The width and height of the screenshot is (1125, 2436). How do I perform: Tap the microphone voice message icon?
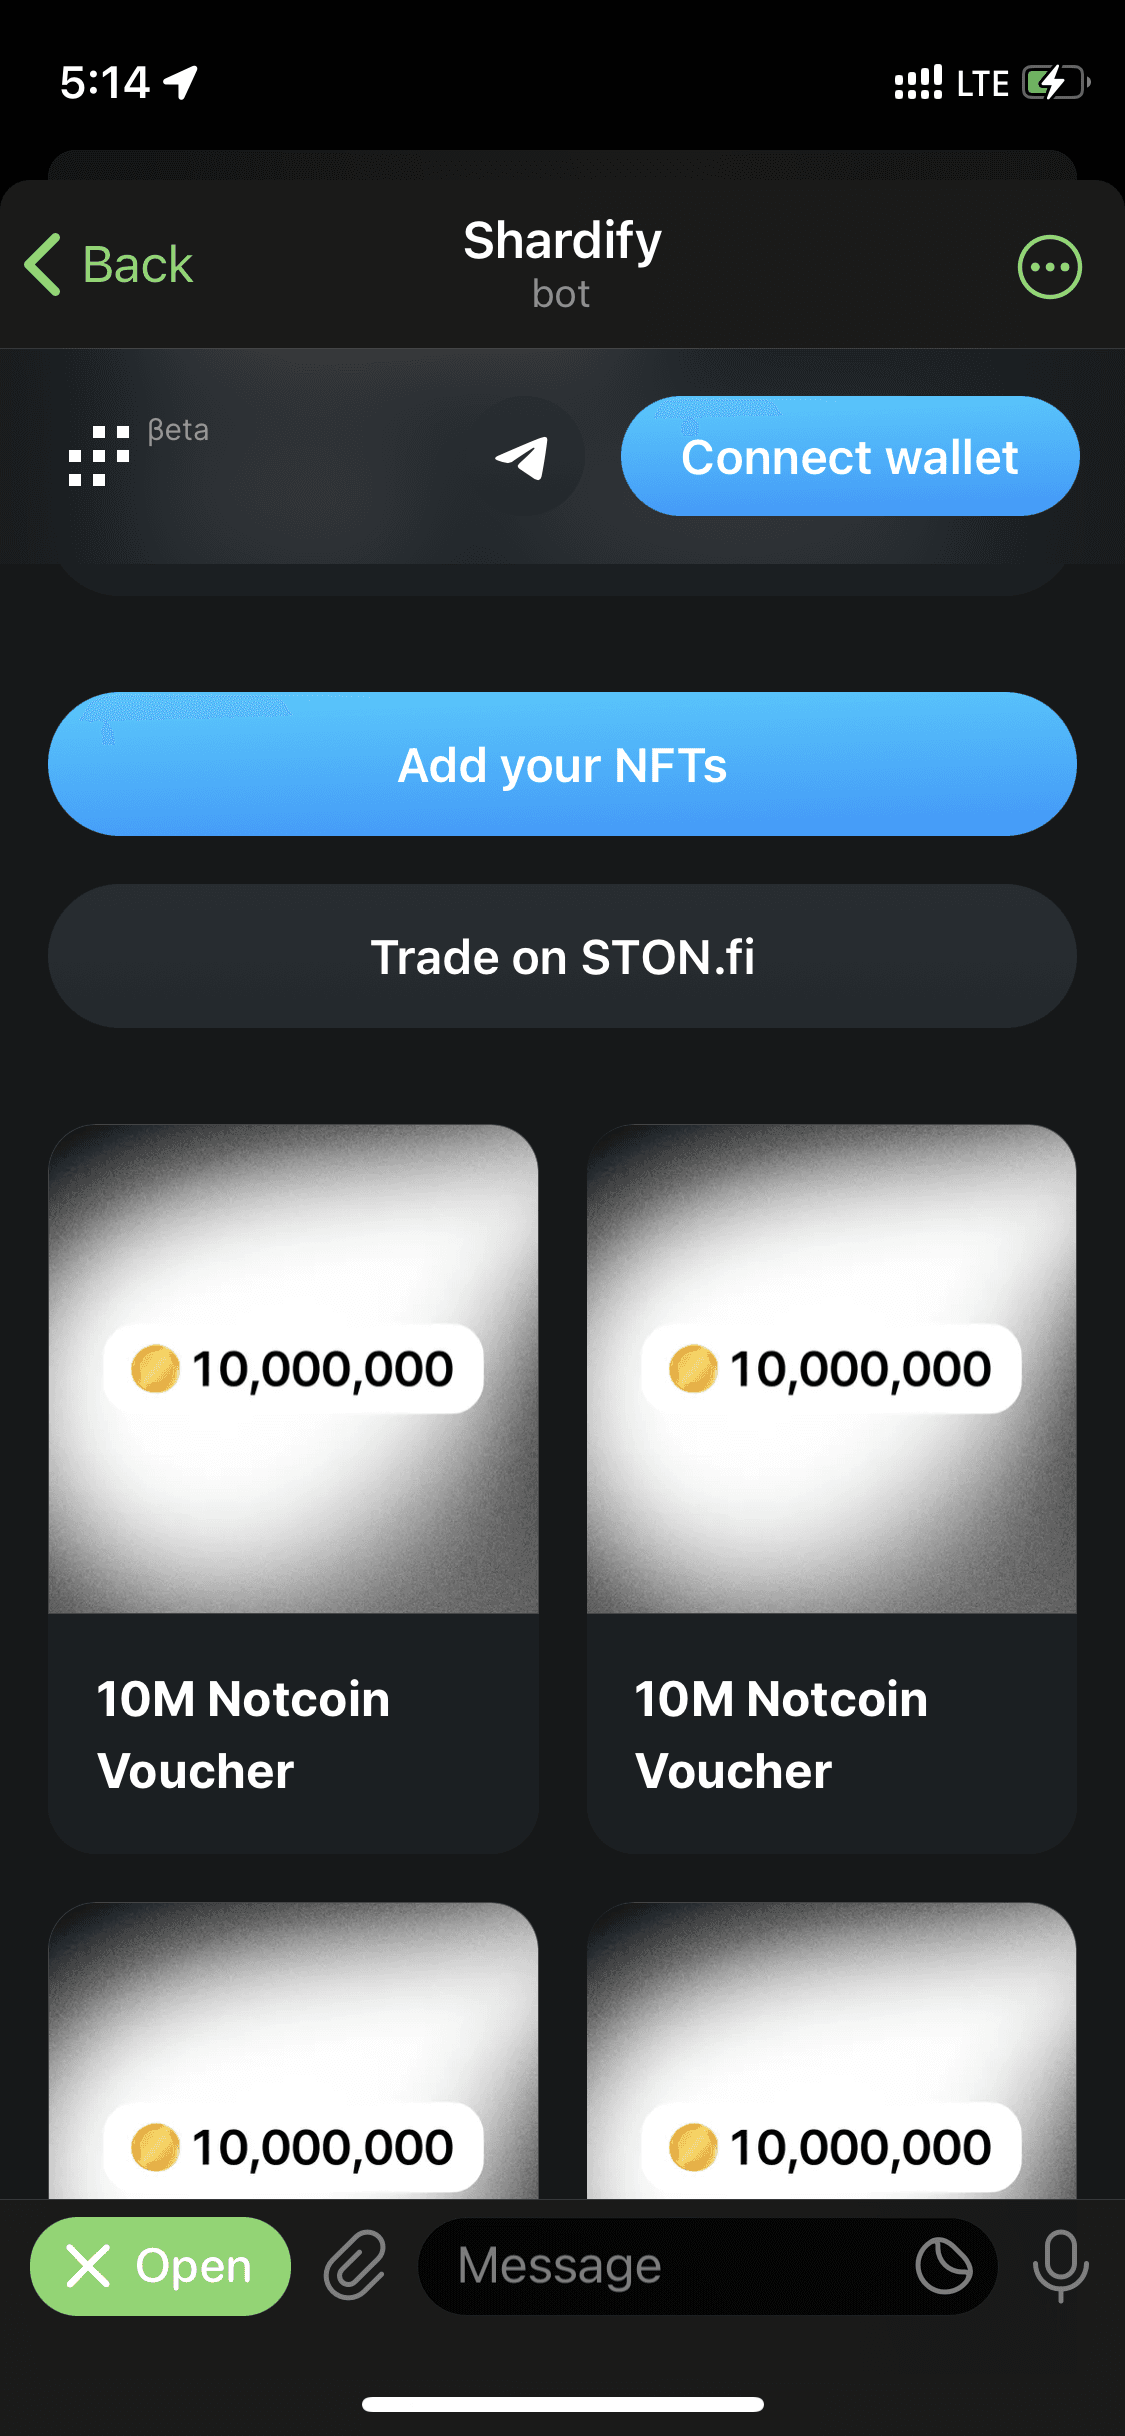coord(1060,2265)
